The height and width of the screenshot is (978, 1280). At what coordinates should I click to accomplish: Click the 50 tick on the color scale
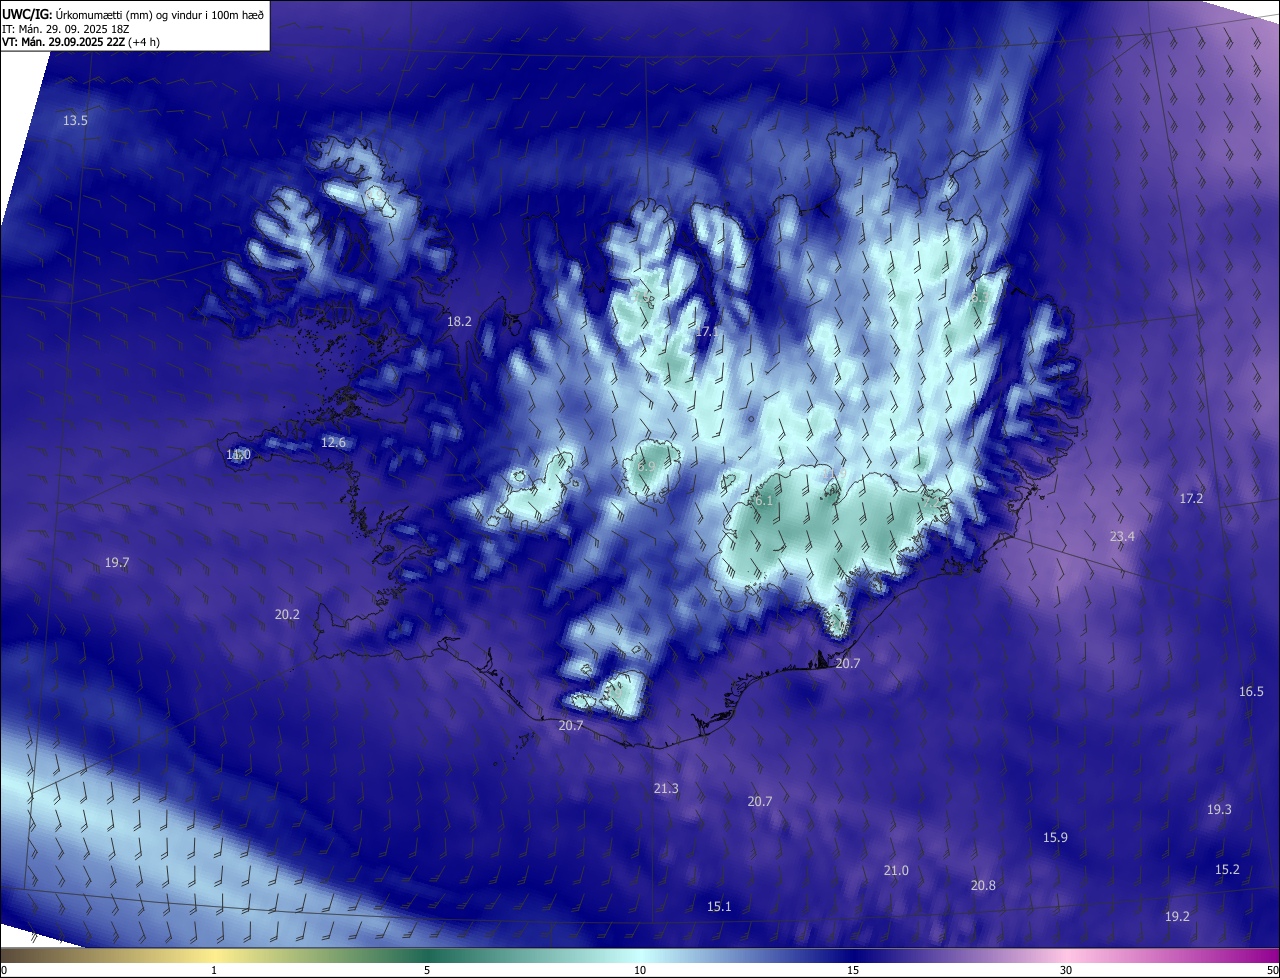tap(1272, 970)
